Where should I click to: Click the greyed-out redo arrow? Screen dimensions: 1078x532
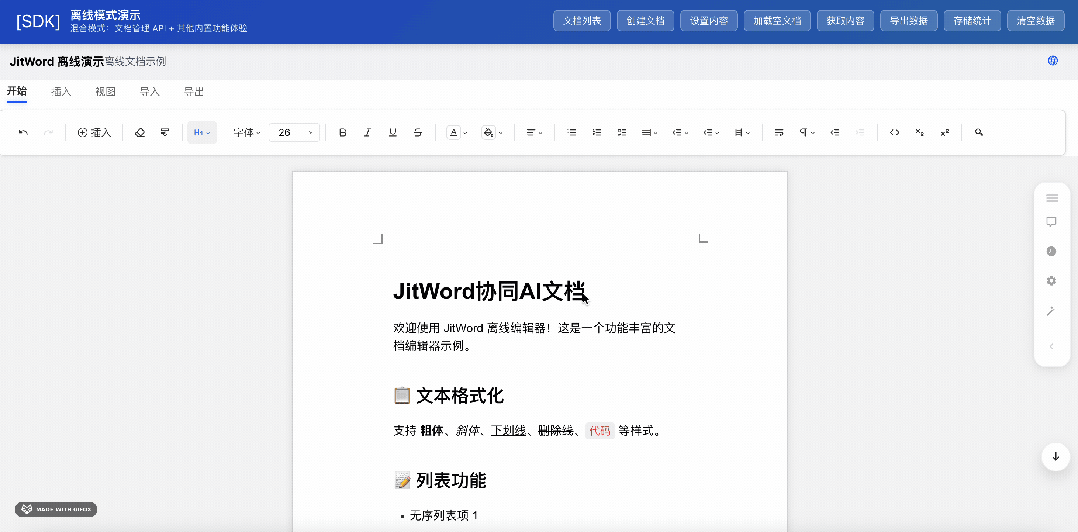48,133
